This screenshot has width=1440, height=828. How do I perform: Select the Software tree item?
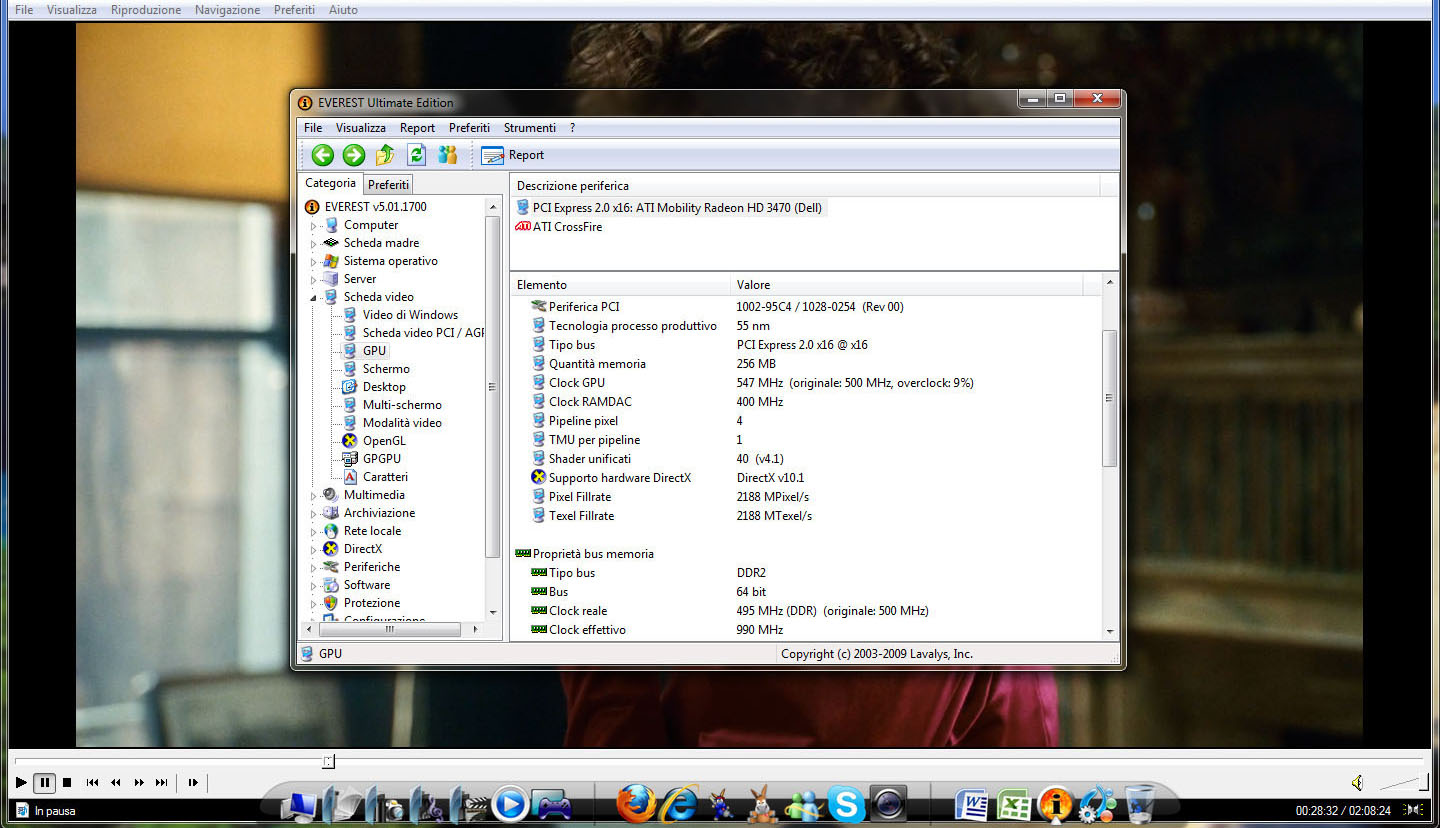(x=367, y=585)
